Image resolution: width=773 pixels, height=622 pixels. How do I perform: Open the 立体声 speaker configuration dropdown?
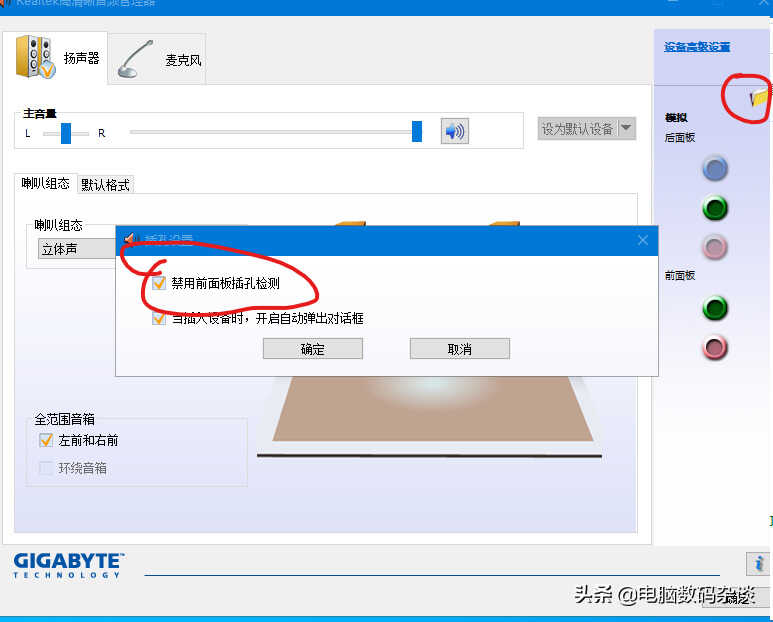click(77, 249)
